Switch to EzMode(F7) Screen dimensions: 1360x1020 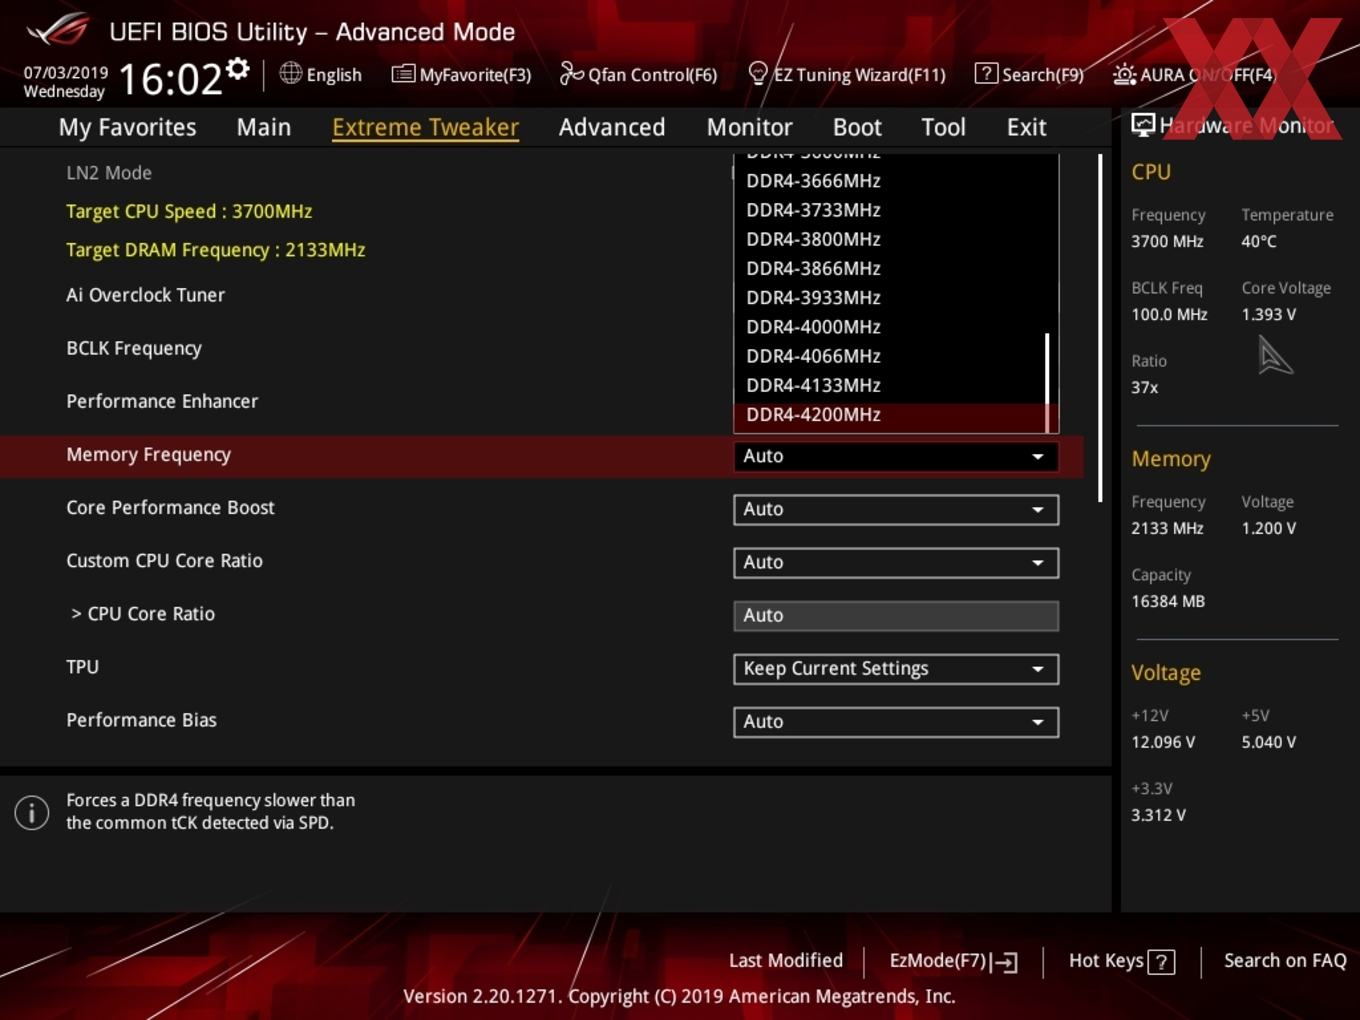[x=953, y=961]
